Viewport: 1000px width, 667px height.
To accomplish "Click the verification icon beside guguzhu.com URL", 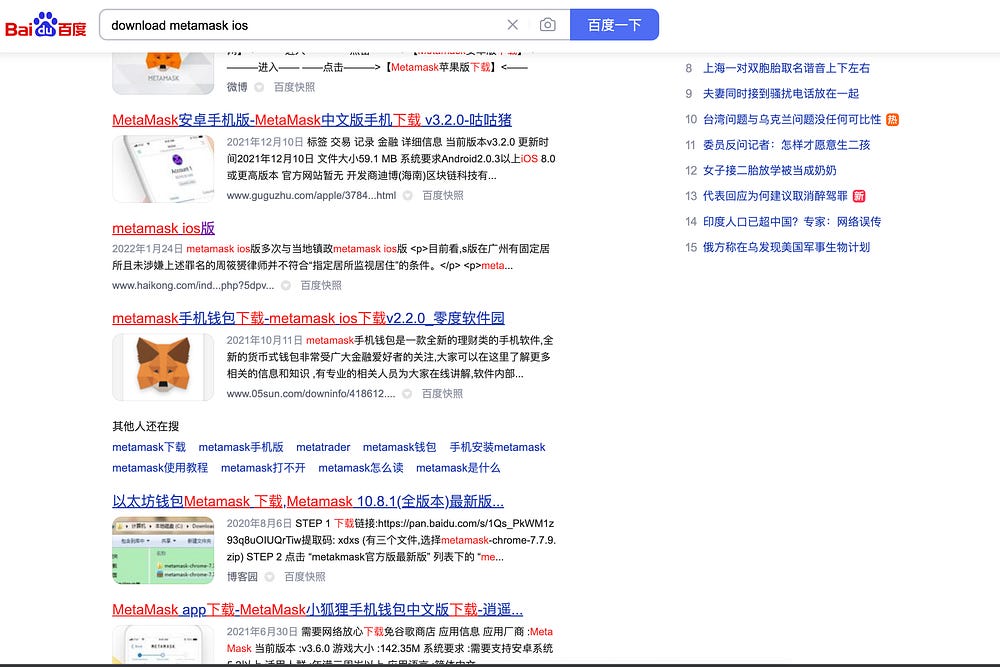I will click(x=408, y=195).
